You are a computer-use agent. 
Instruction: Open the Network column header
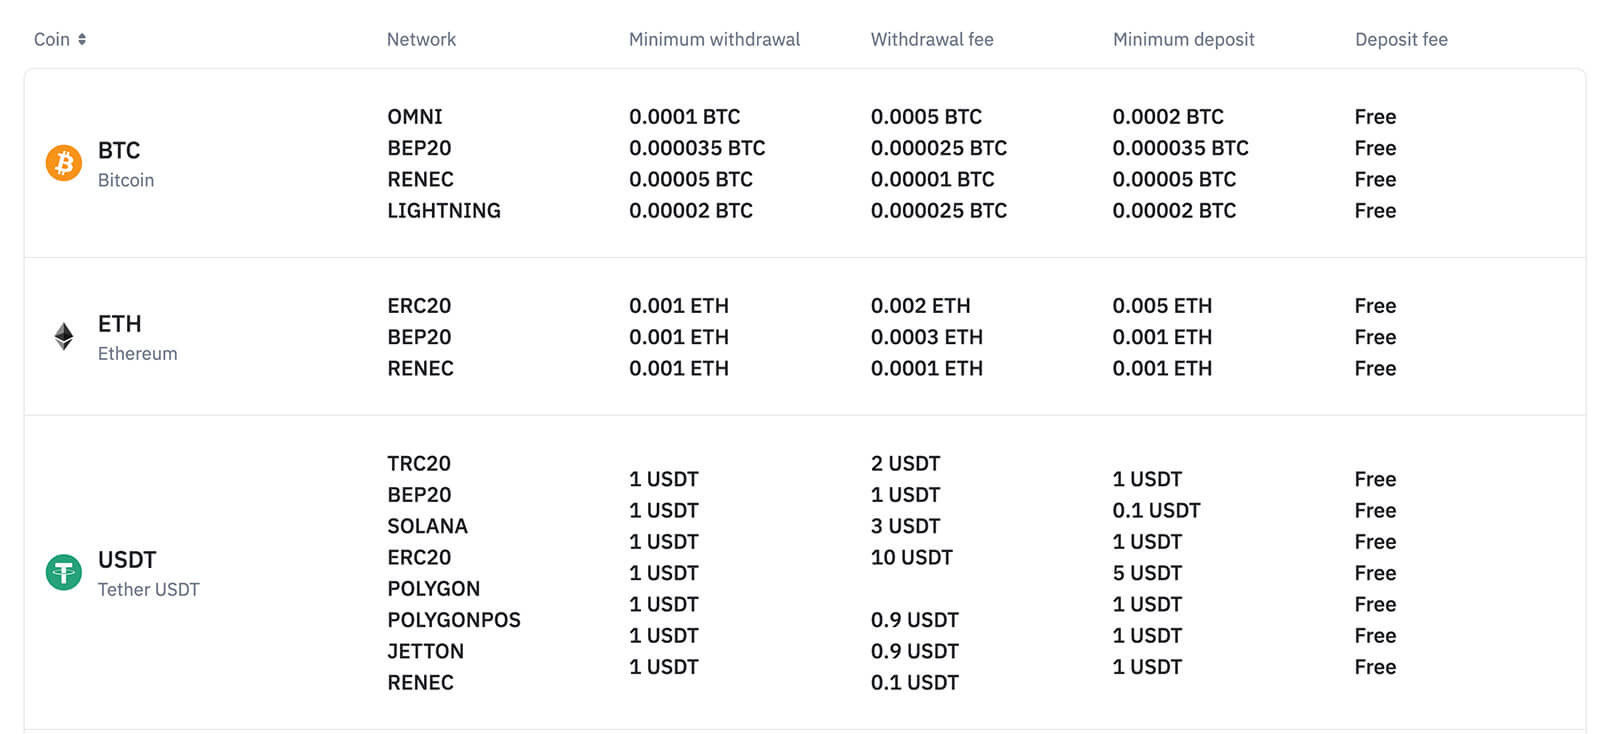click(x=421, y=39)
